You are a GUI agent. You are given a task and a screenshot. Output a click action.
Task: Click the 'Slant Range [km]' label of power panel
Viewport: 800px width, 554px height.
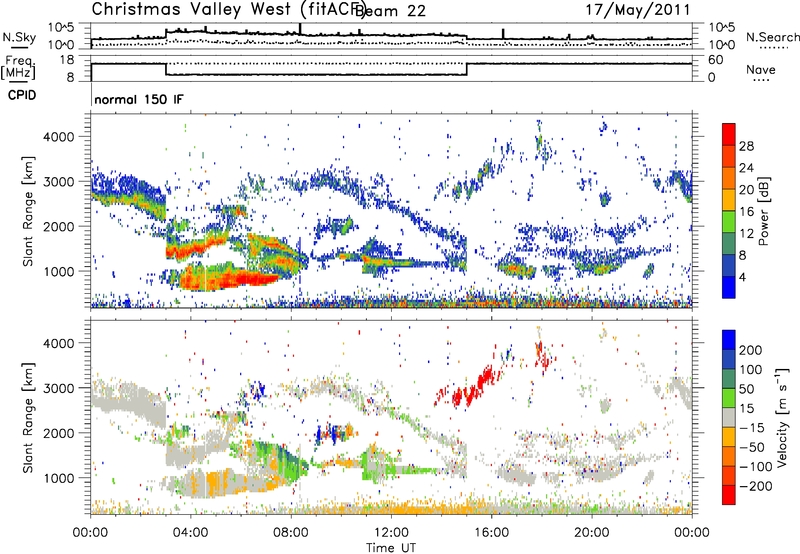28,211
